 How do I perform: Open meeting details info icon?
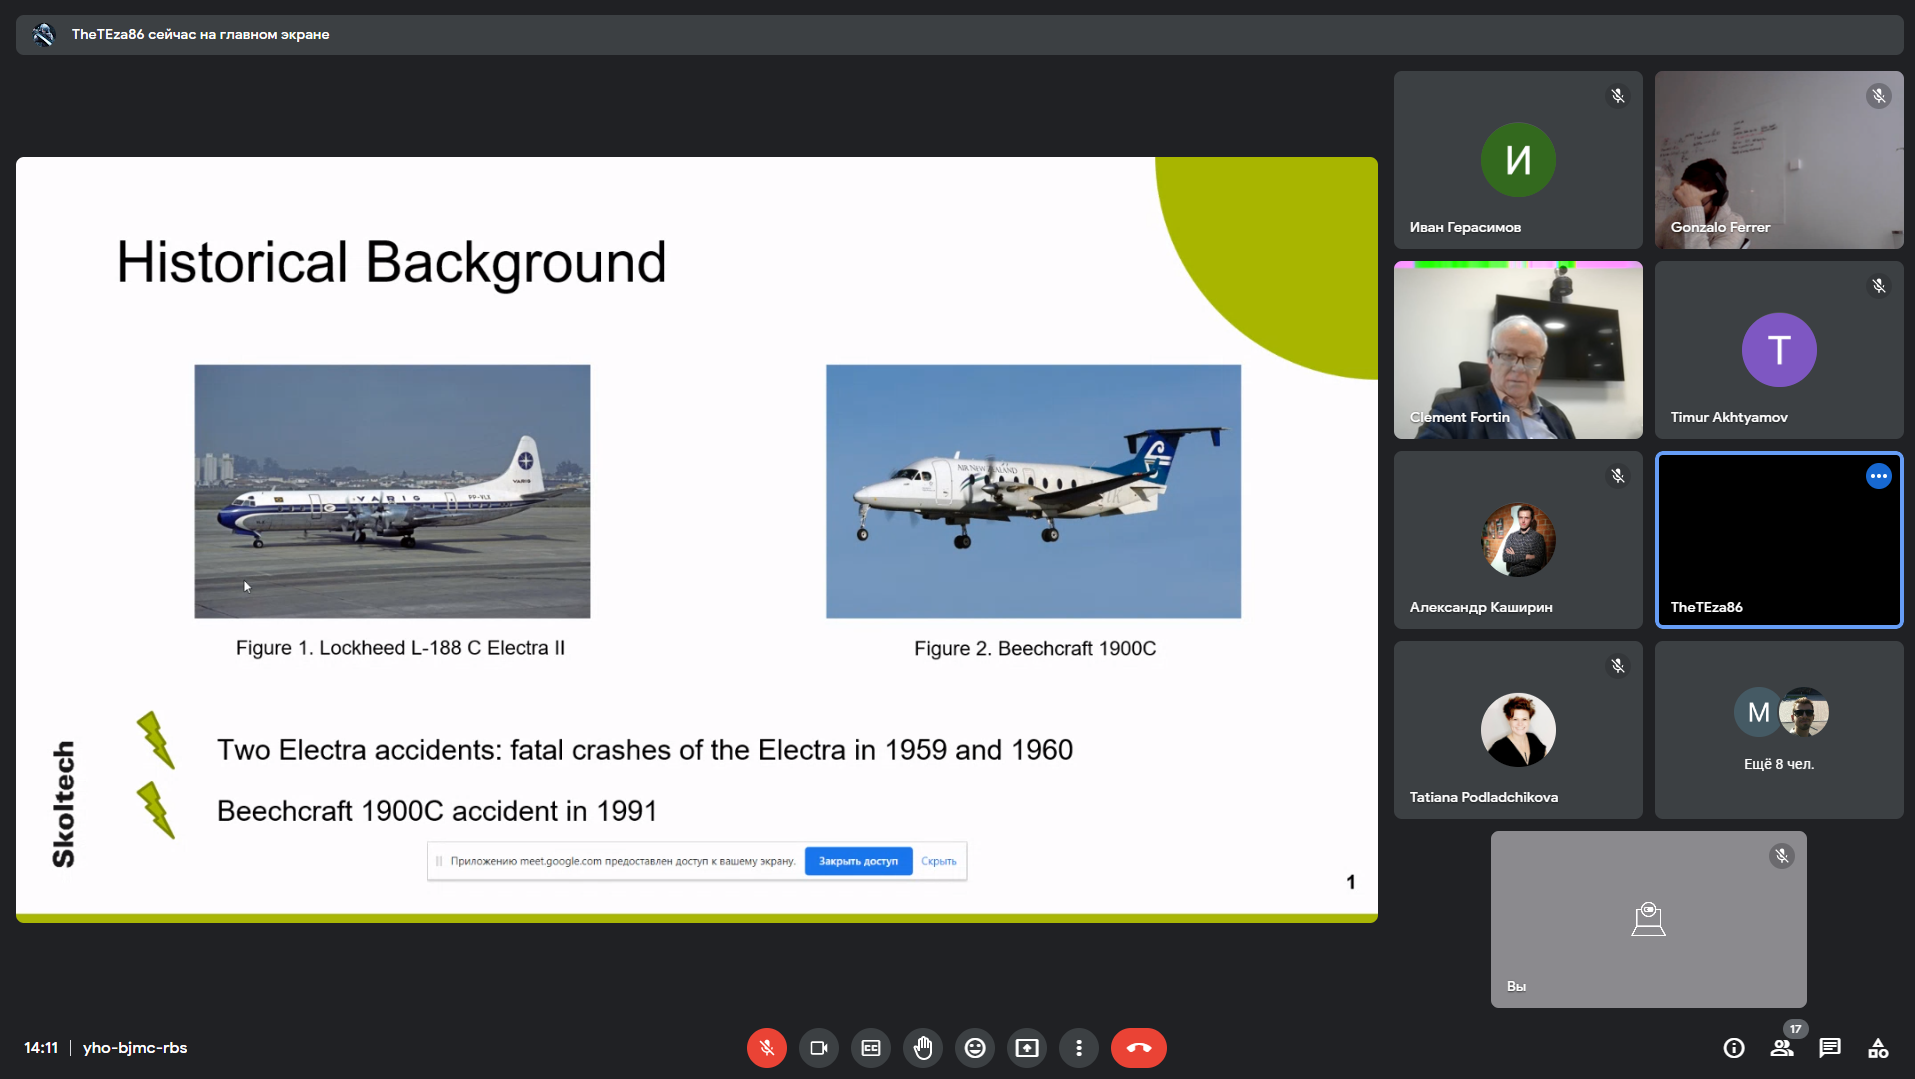[x=1733, y=1048]
